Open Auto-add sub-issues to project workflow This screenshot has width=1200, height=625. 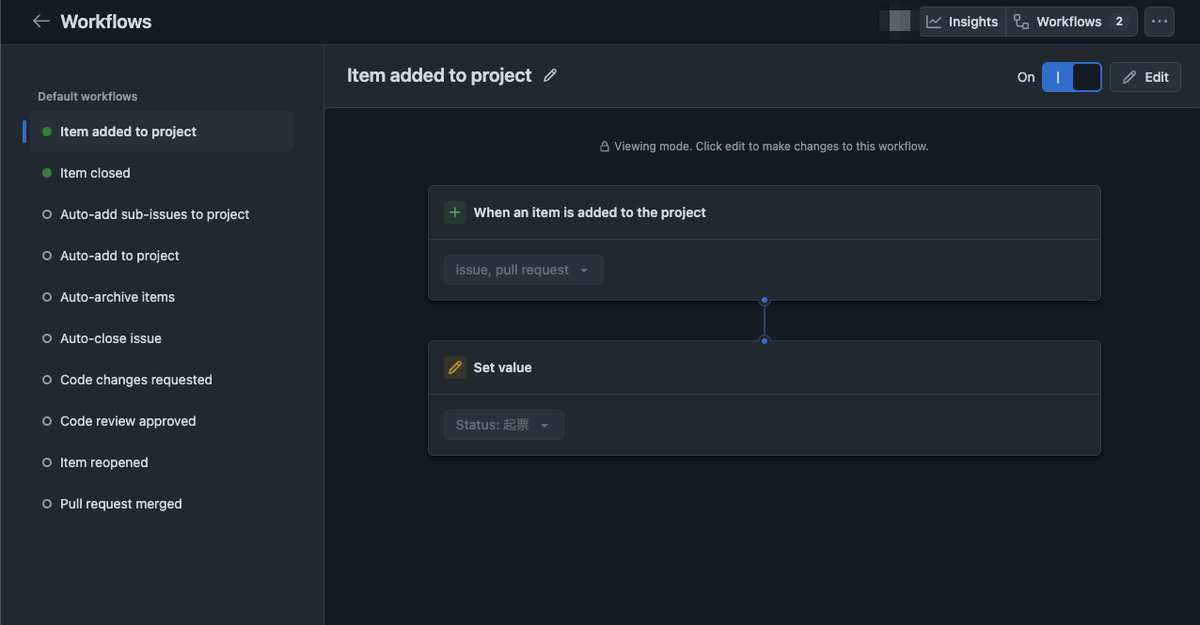[154, 214]
